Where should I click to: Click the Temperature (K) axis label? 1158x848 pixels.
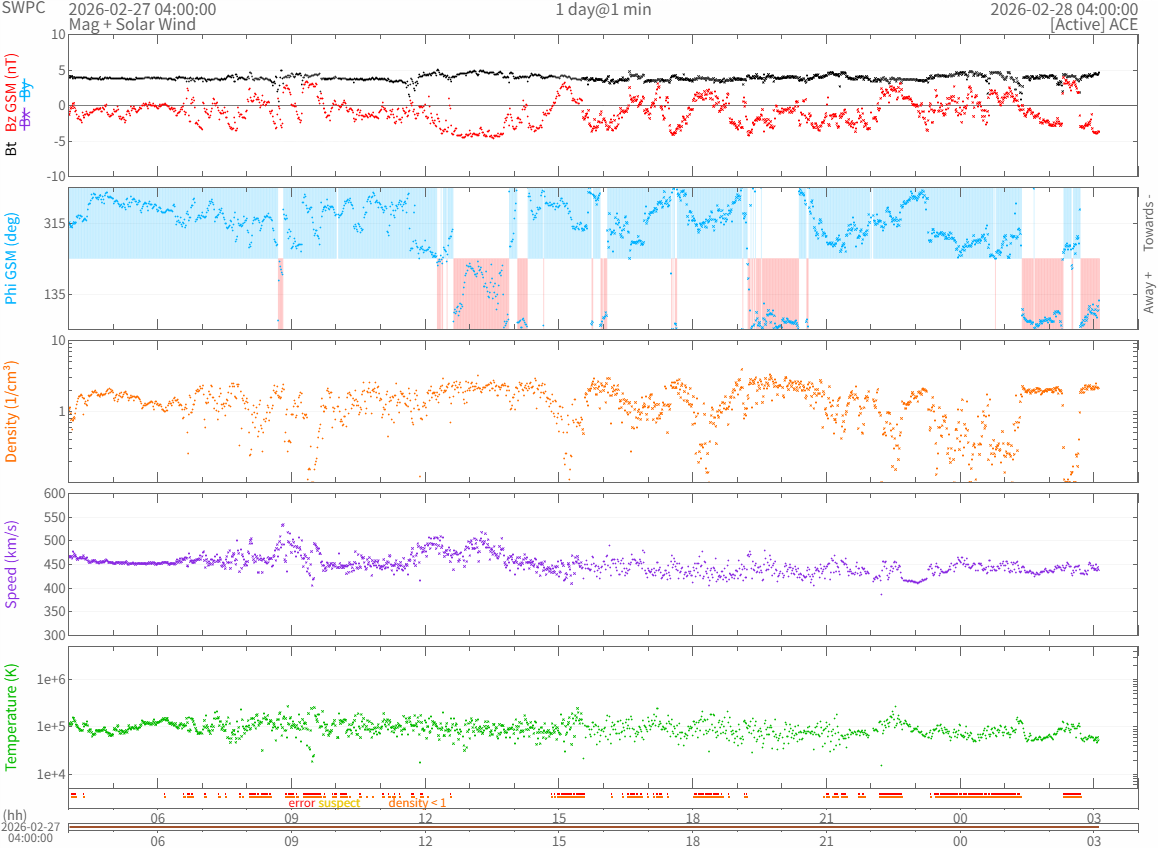(12, 718)
